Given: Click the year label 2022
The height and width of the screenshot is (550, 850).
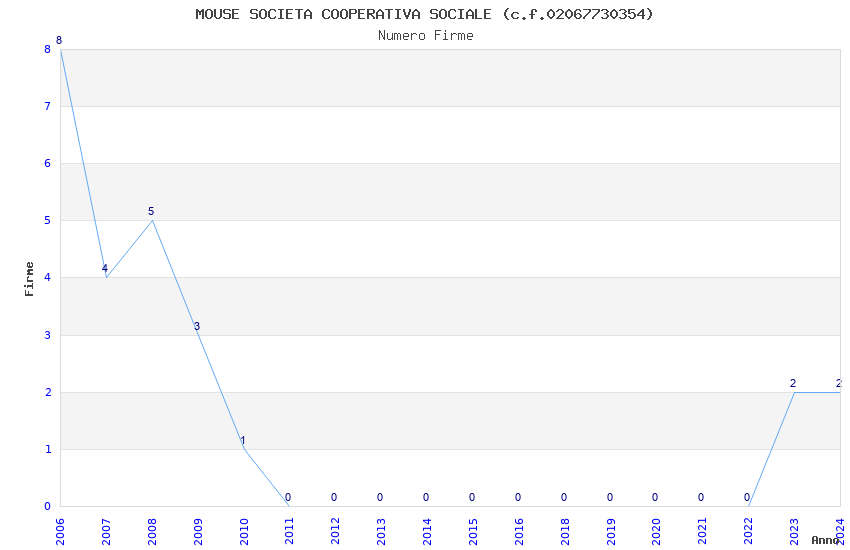Looking at the screenshot, I should pos(749,531).
